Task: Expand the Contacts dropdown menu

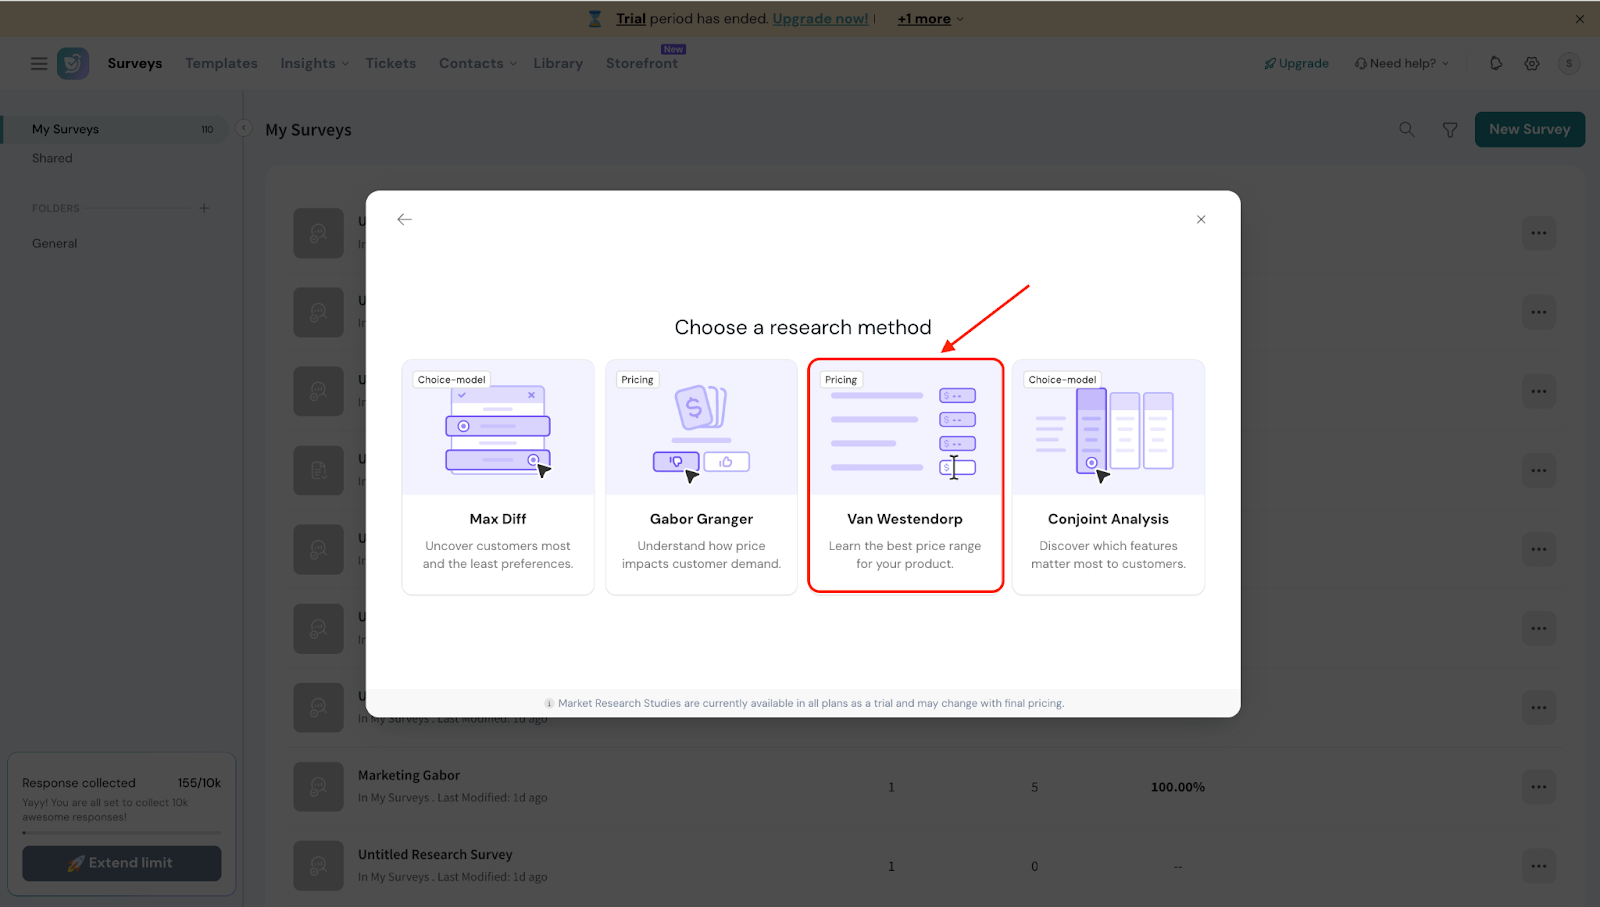Action: (x=477, y=63)
